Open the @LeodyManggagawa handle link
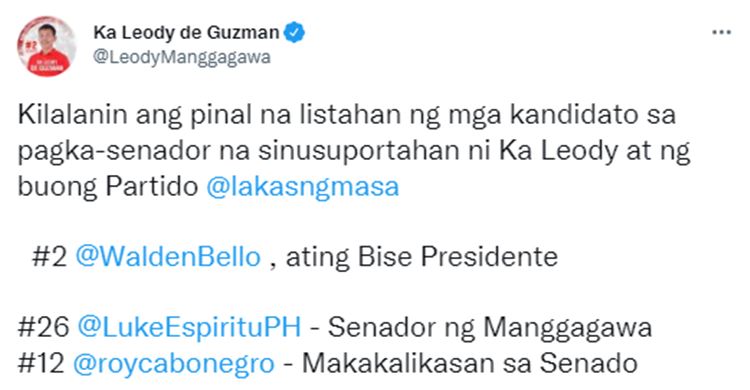This screenshot has height=390, width=750. point(182,57)
